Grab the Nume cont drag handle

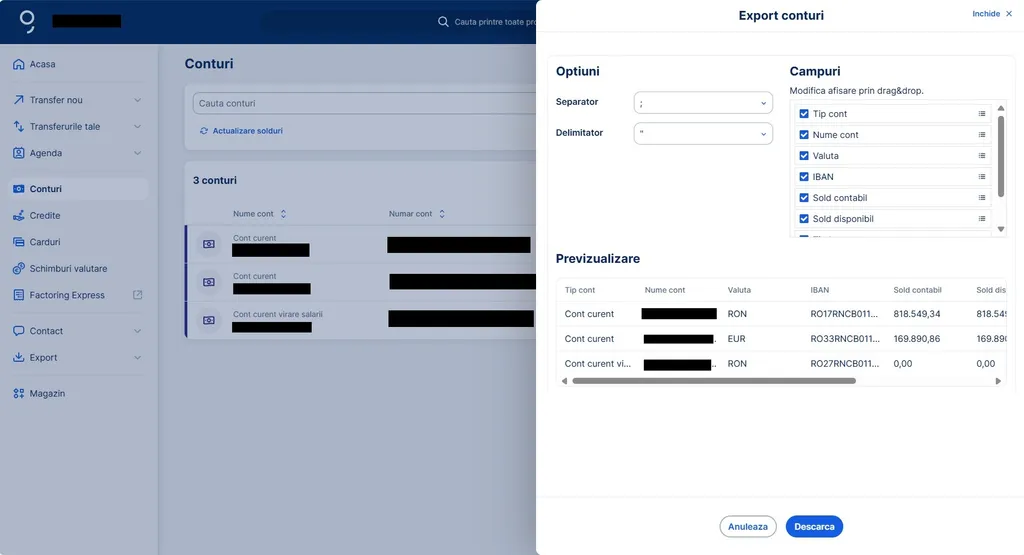[x=982, y=135]
